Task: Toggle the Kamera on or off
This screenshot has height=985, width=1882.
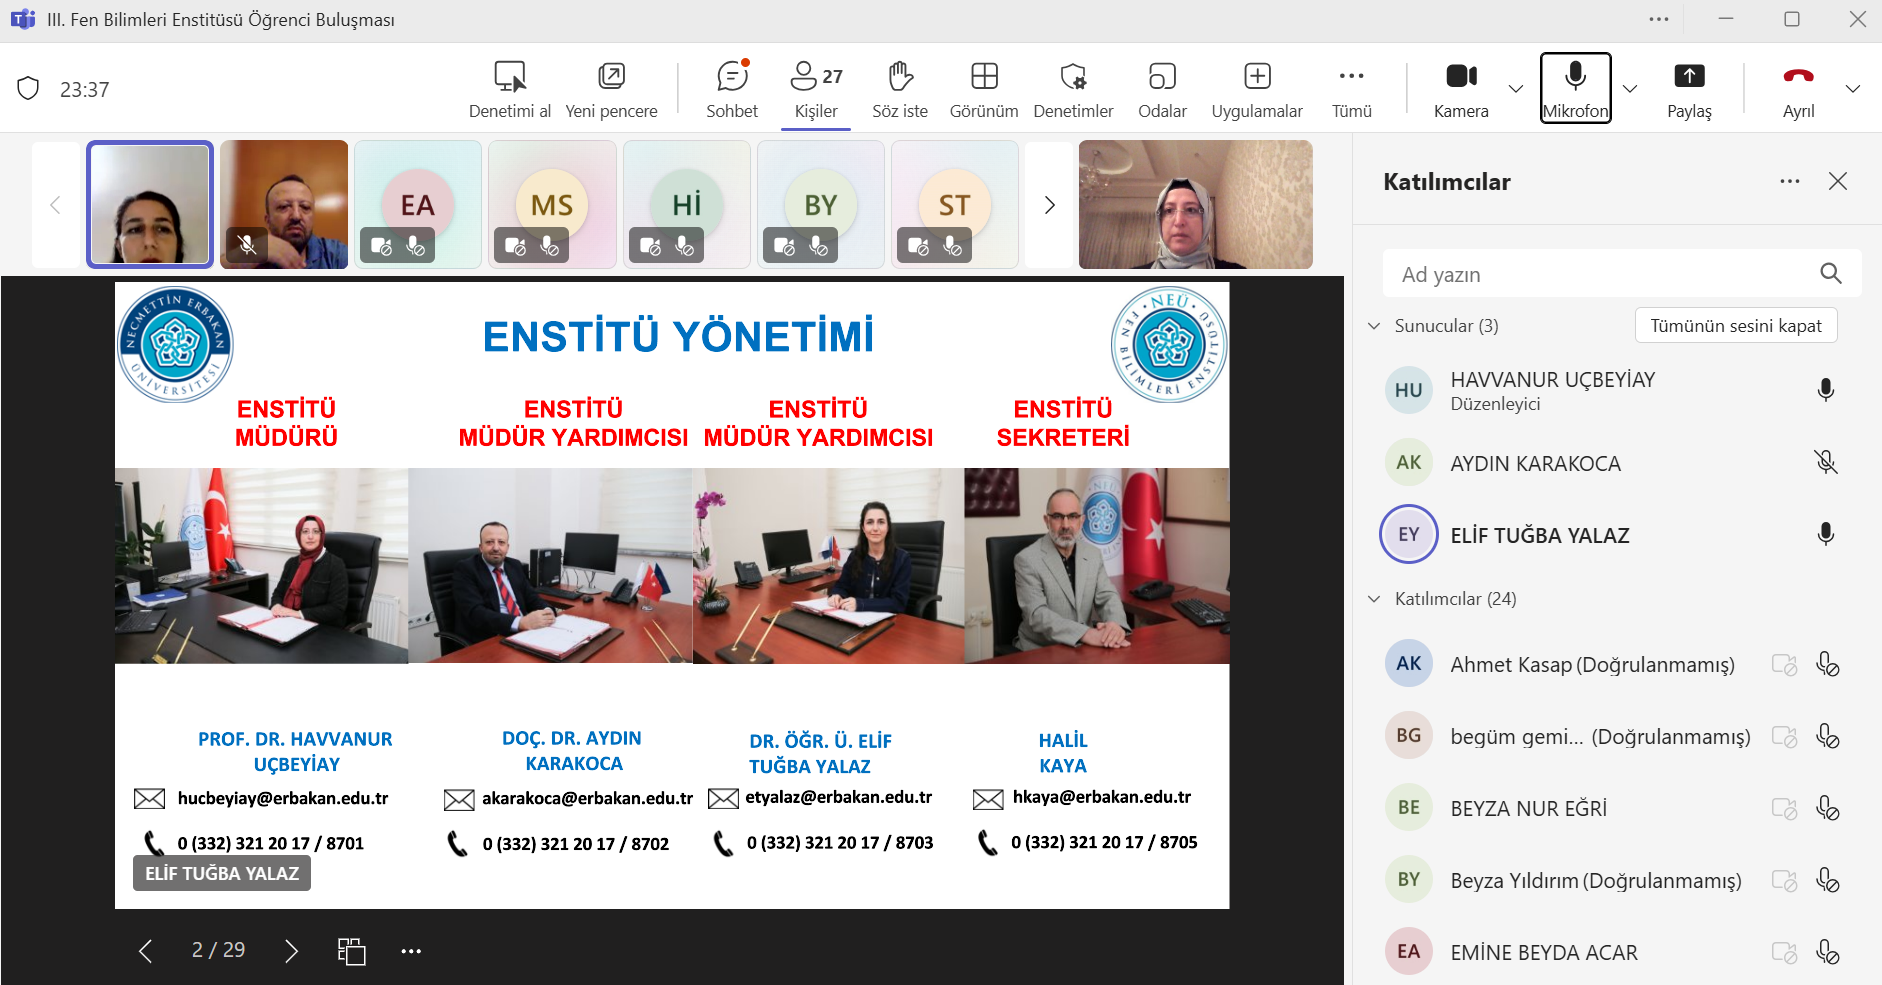Action: coord(1461,88)
